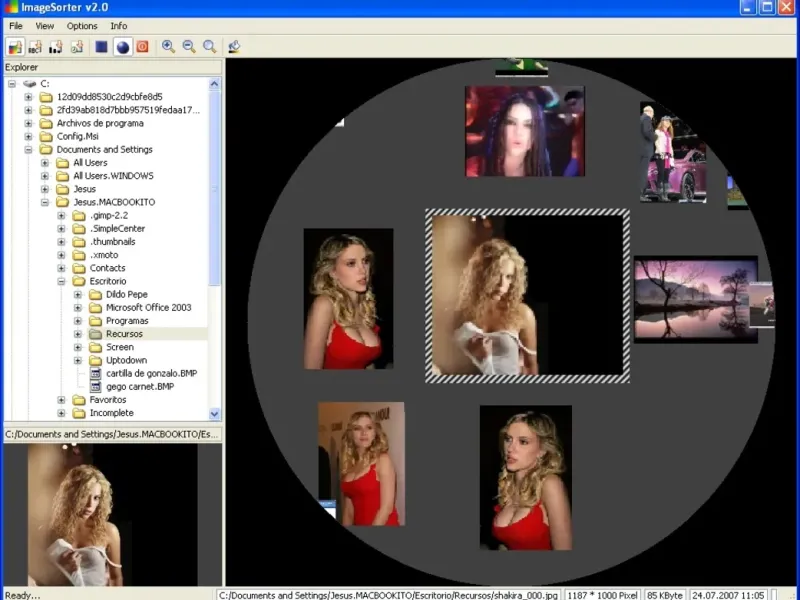The width and height of the screenshot is (800, 600).
Task: Zoom in using the plus magnifier
Action: [x=168, y=46]
